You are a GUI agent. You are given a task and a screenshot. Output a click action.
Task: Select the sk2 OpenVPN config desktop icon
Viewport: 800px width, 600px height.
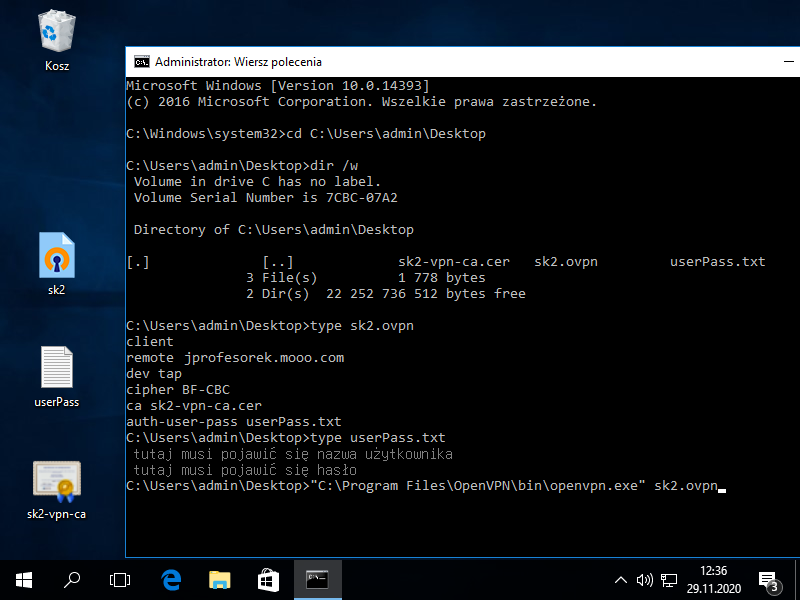coord(56,256)
